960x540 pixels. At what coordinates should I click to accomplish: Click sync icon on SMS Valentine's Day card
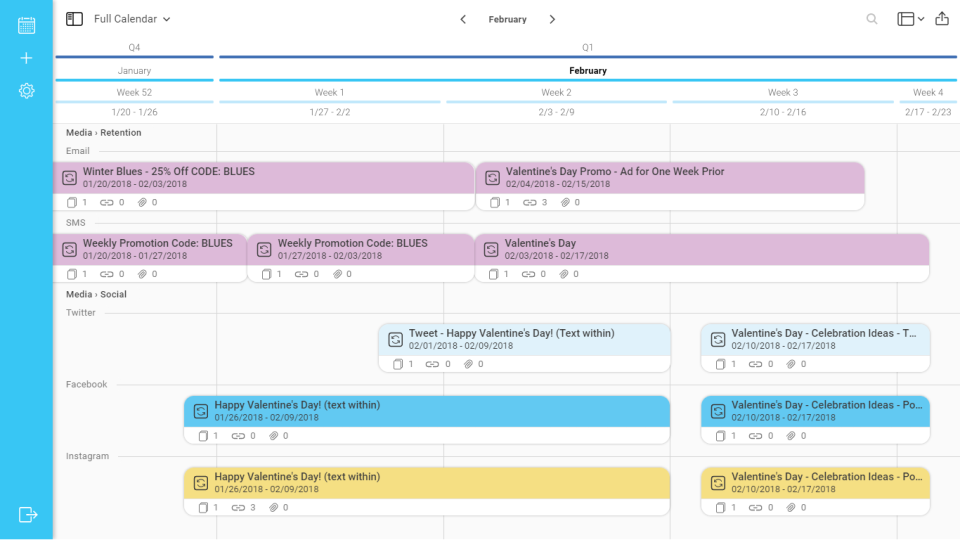[491, 249]
